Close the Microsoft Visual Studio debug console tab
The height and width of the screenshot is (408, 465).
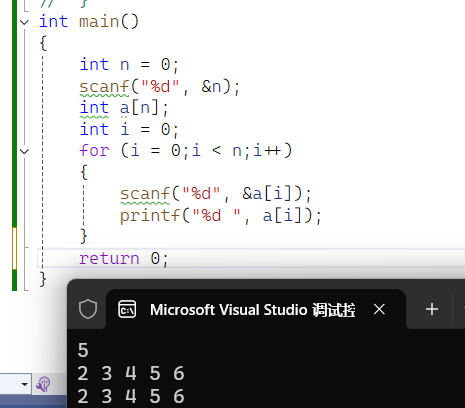[x=379, y=309]
